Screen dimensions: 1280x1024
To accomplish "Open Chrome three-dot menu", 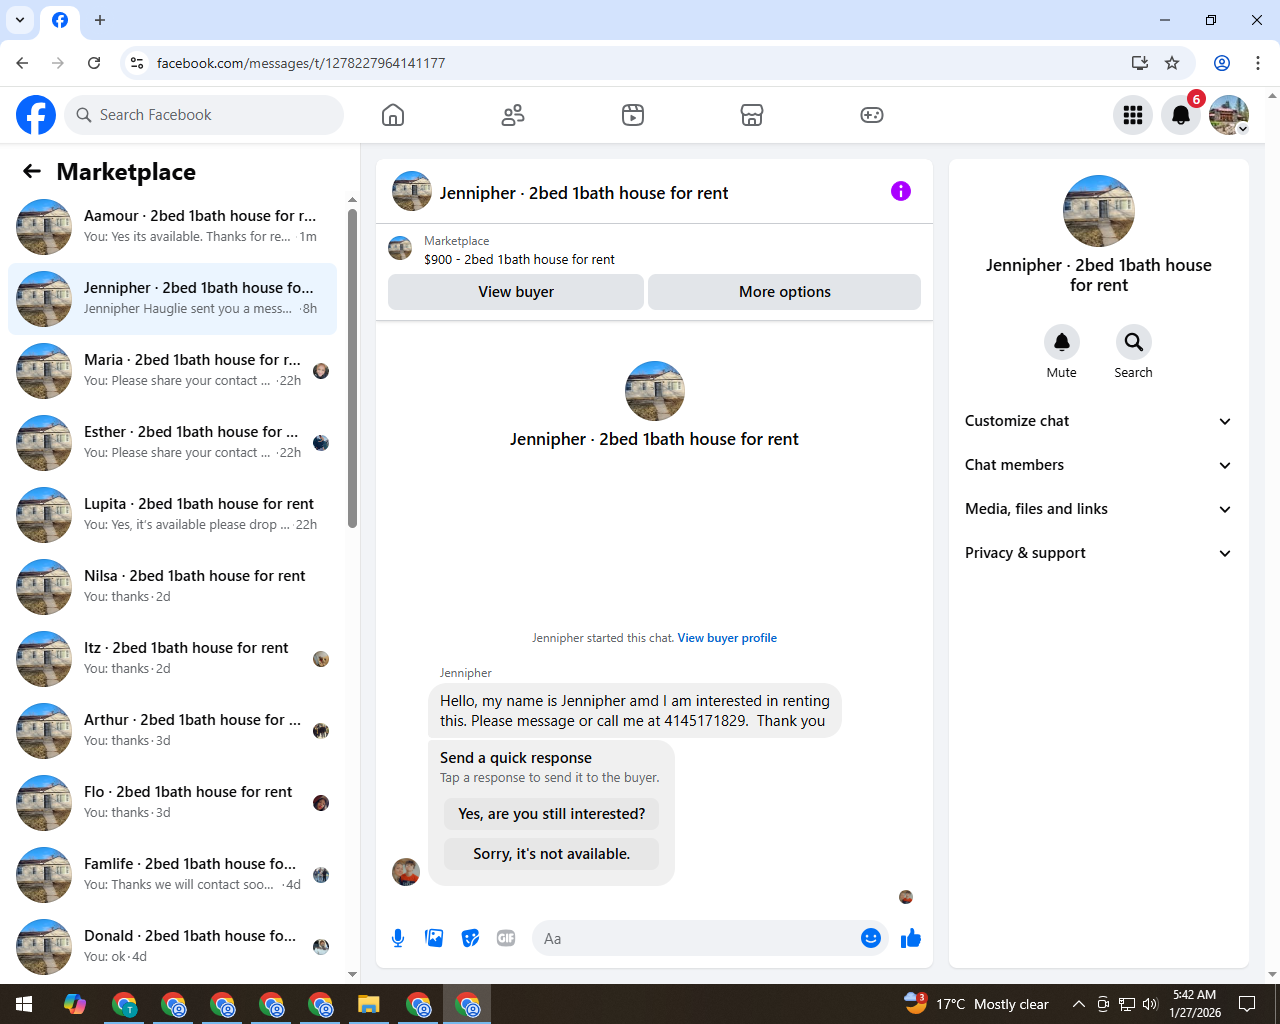I will [x=1258, y=63].
